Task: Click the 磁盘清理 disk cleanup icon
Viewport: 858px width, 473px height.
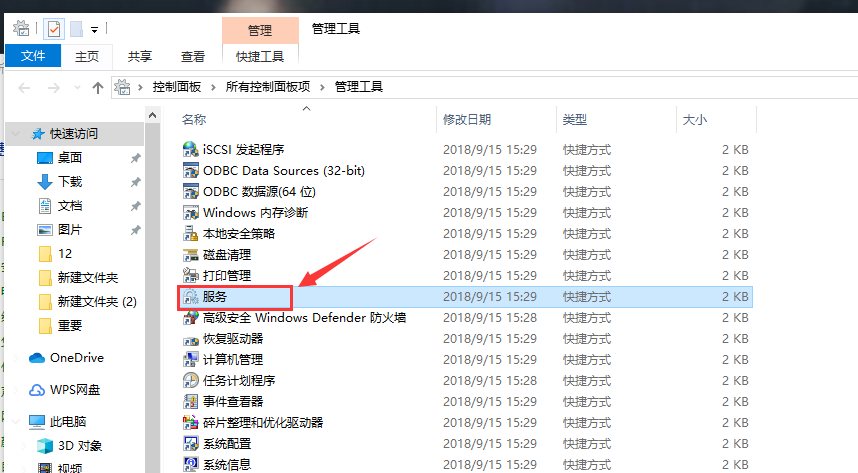Action: (x=190, y=254)
